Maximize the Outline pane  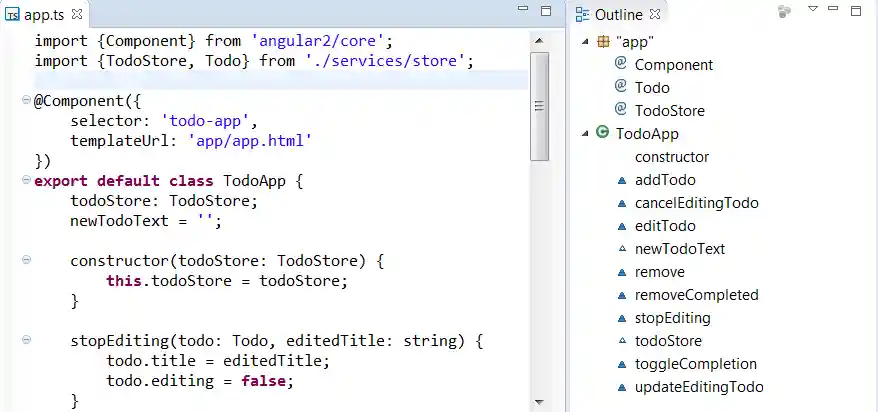[x=856, y=11]
